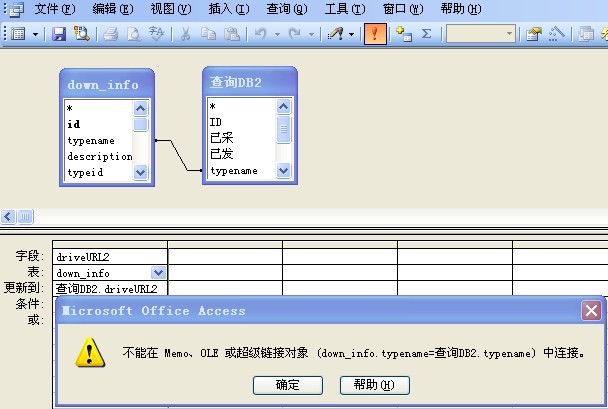608x409 pixels.
Task: Open the 帮助(H) menu in menu bar
Action: click(461, 9)
